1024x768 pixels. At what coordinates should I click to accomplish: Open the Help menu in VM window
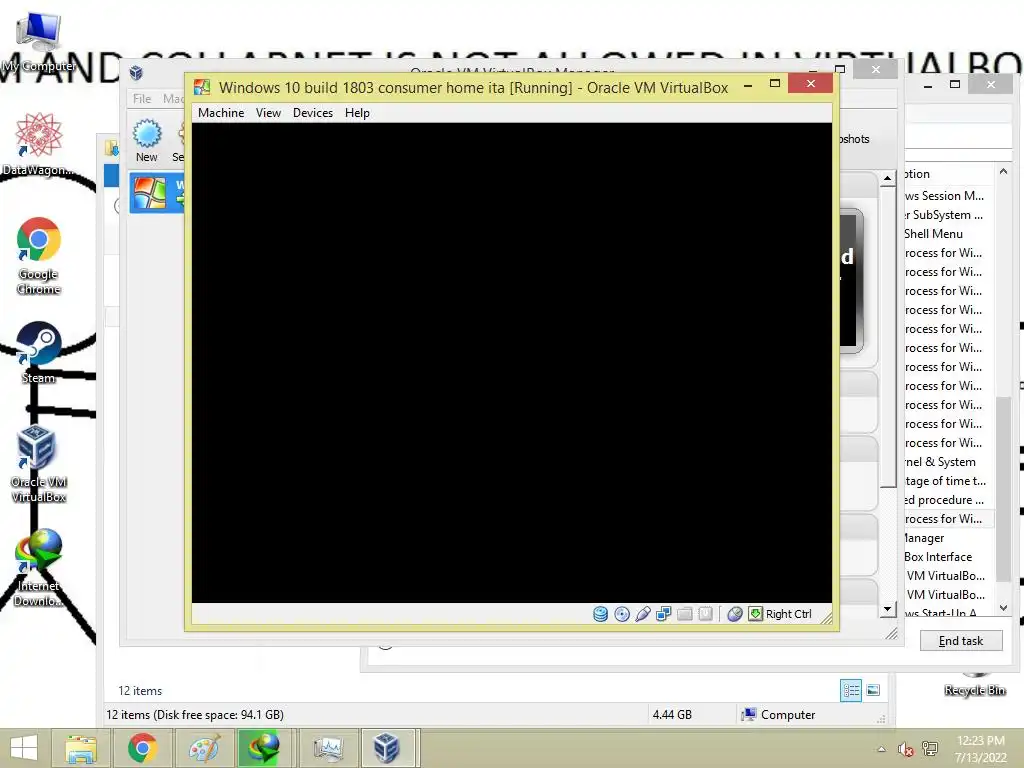pyautogui.click(x=357, y=113)
